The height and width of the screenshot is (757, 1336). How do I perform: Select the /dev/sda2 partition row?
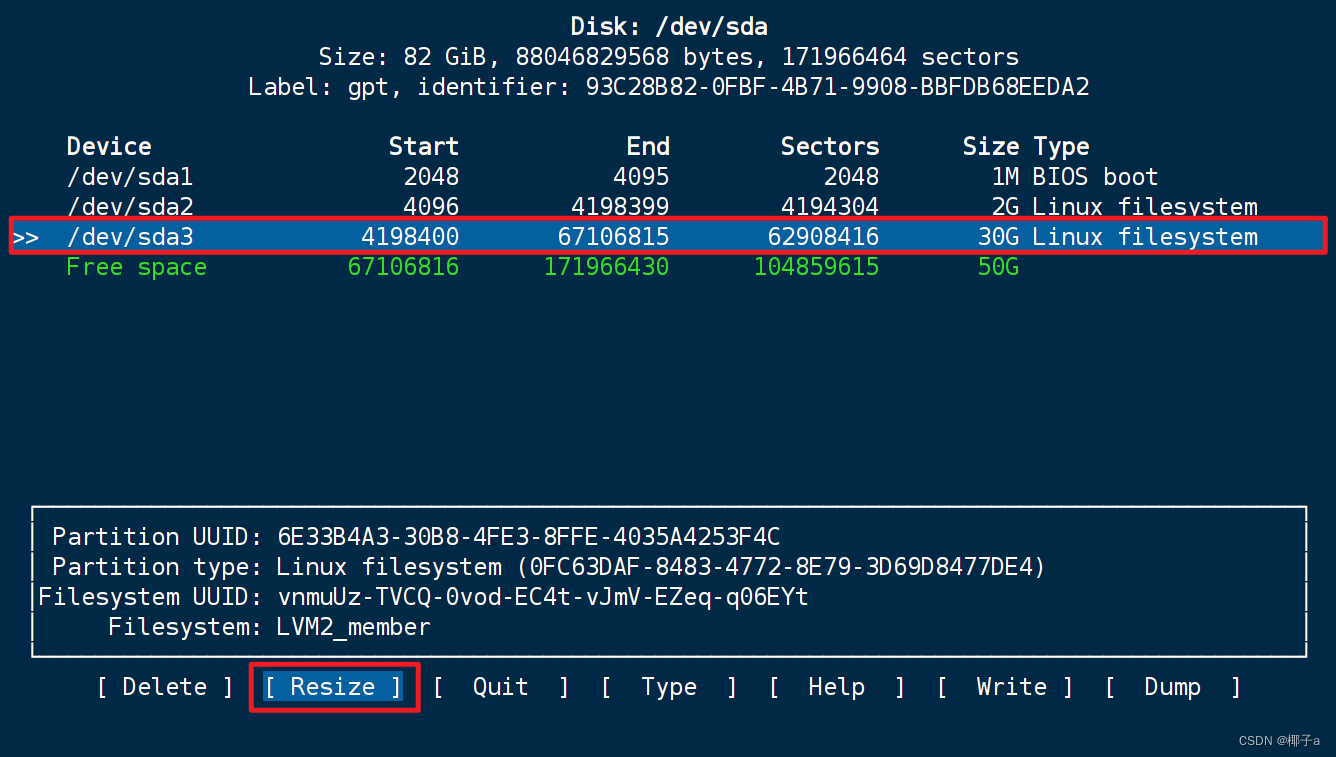[668, 207]
